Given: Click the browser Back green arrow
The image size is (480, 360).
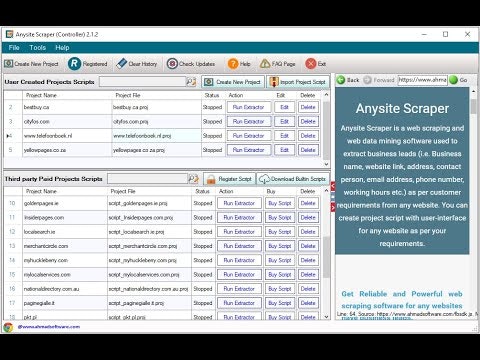Looking at the screenshot, I should pyautogui.click(x=341, y=80).
